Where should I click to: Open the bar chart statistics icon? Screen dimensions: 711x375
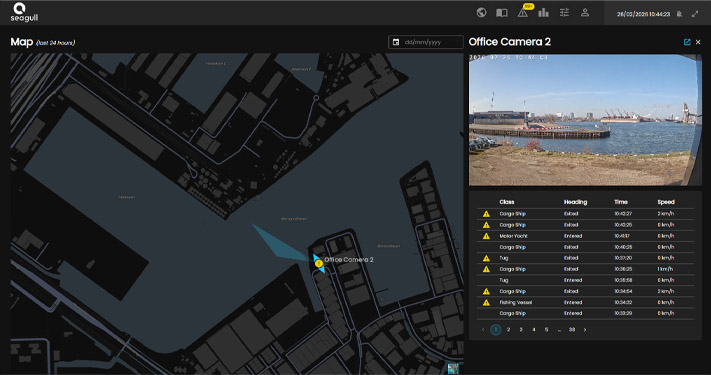coord(543,13)
